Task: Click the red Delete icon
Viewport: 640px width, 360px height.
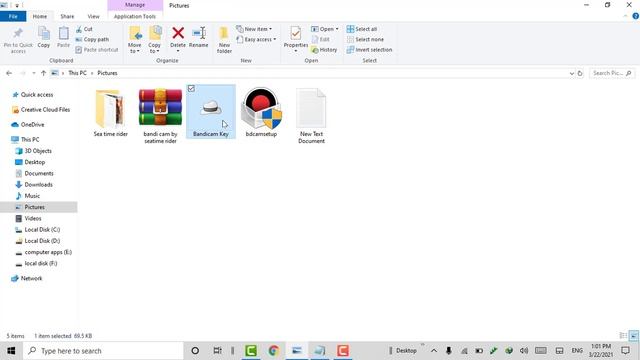Action: pos(178,33)
